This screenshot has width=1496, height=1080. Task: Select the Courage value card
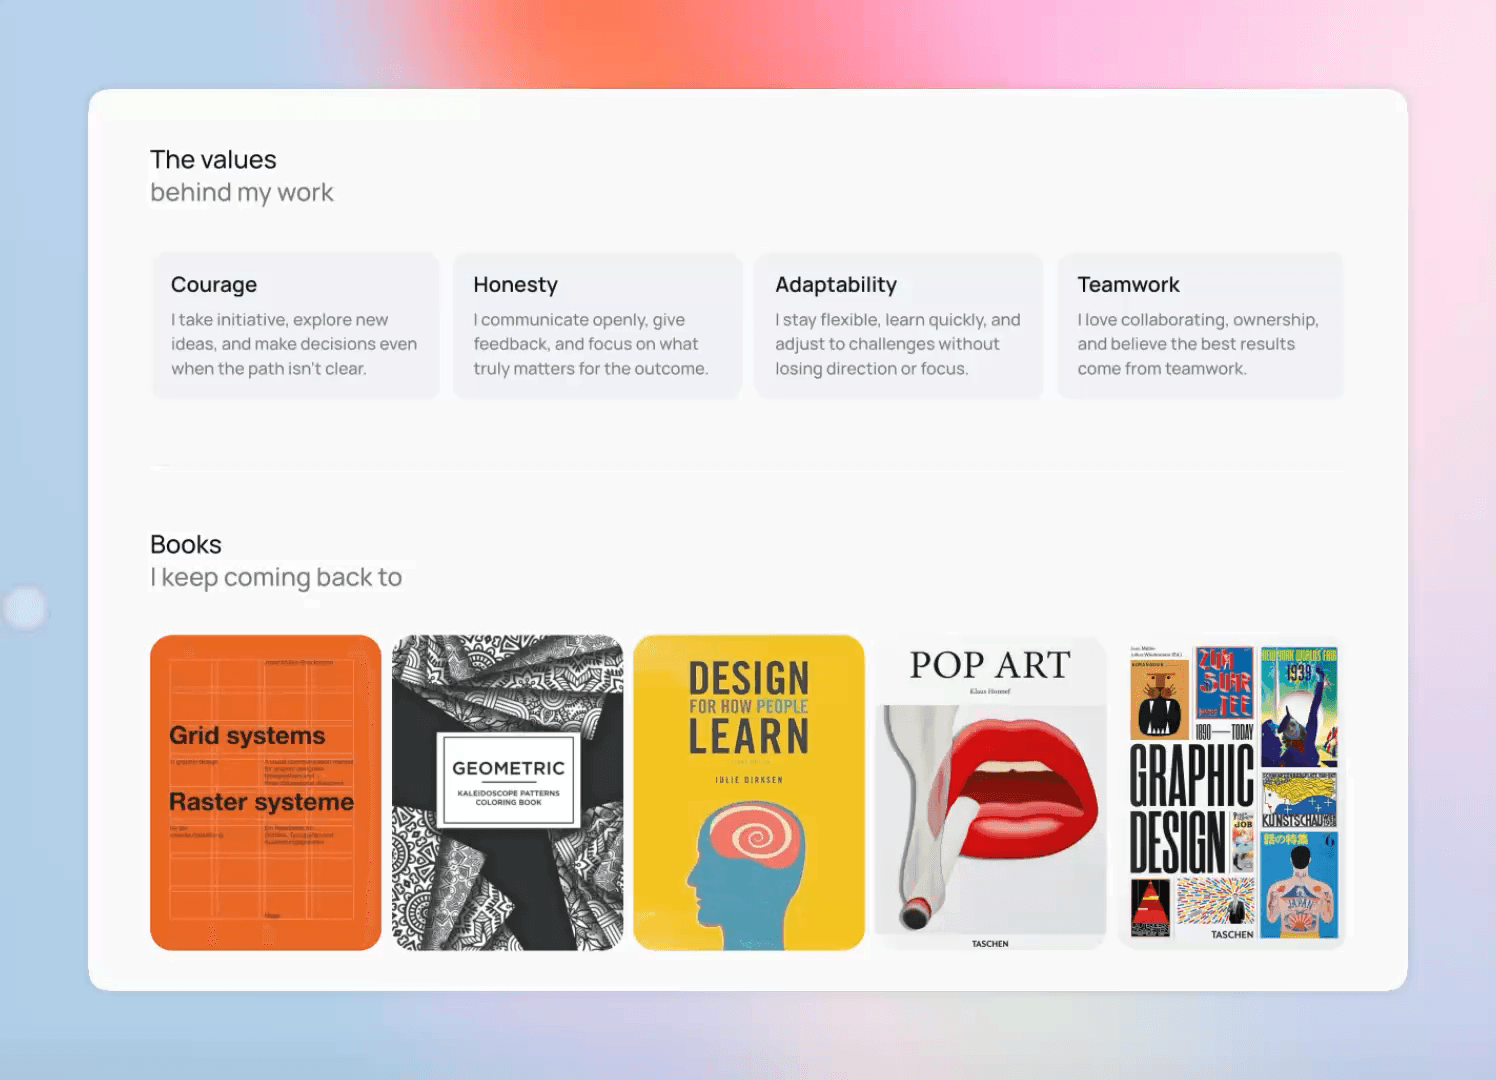(x=296, y=326)
